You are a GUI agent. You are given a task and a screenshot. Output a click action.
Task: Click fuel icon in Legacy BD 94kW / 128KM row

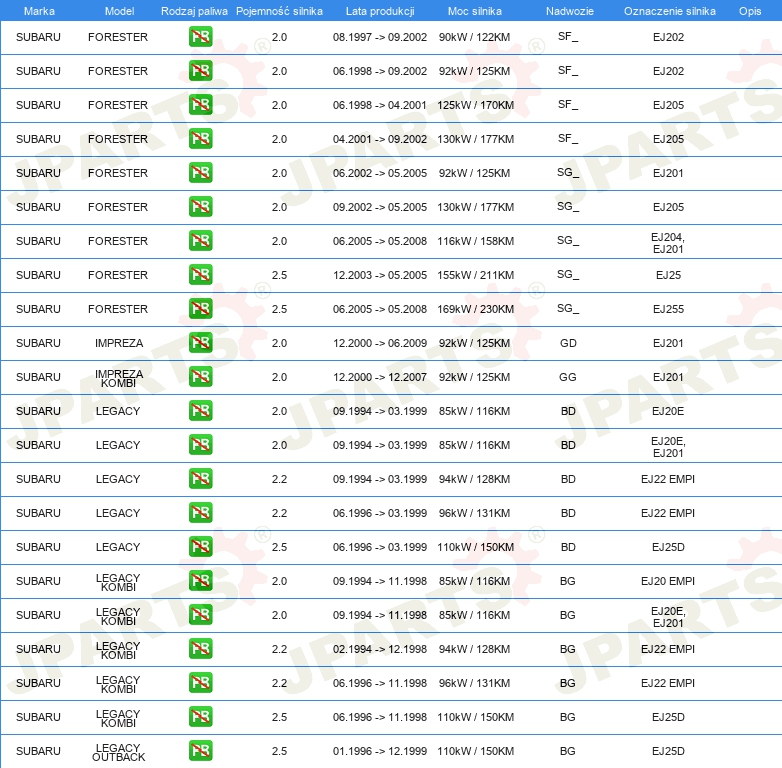coord(200,479)
